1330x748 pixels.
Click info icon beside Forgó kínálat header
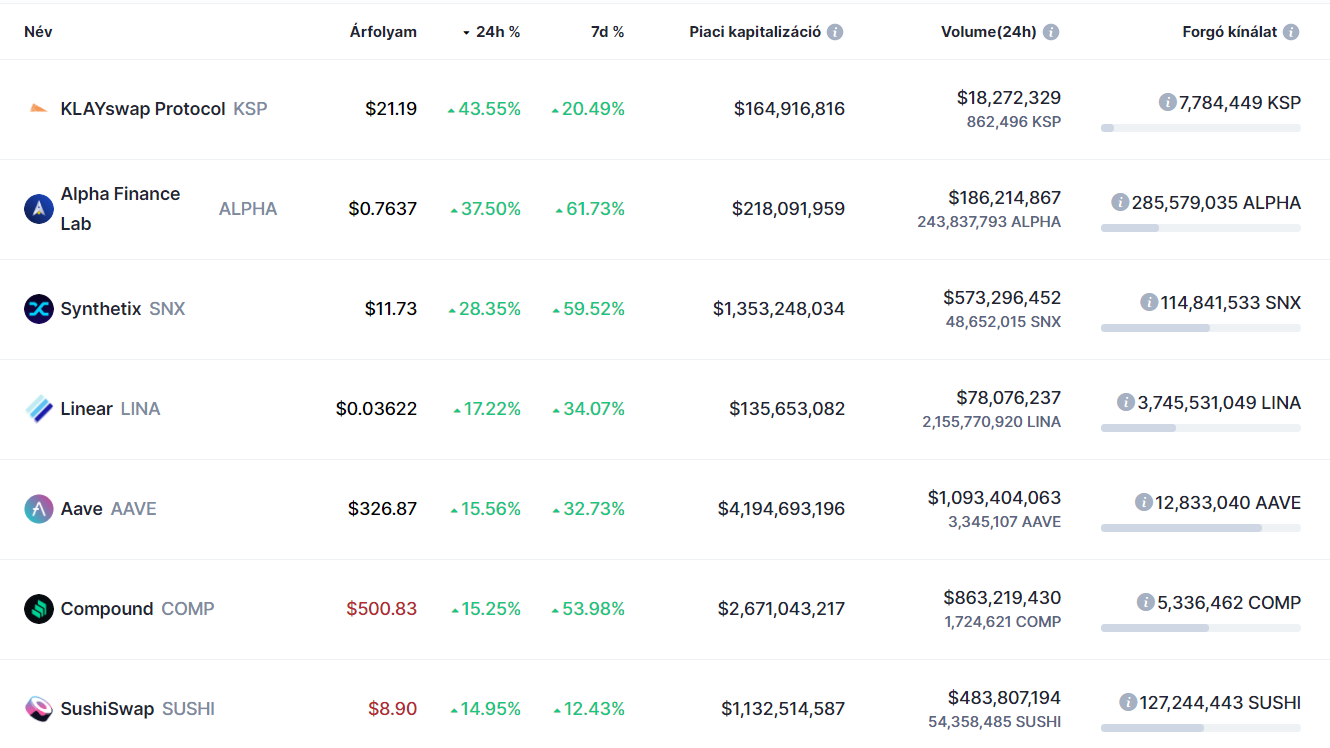pos(1291,32)
